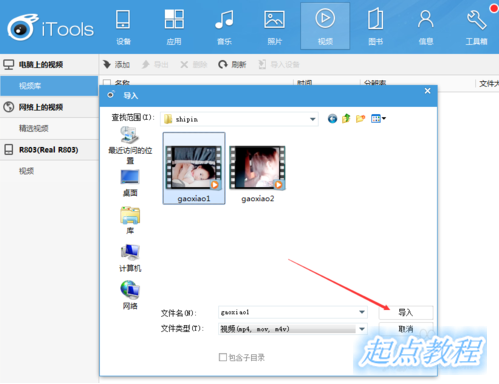Open the 工具箱 (Toolbox) section

point(476,27)
